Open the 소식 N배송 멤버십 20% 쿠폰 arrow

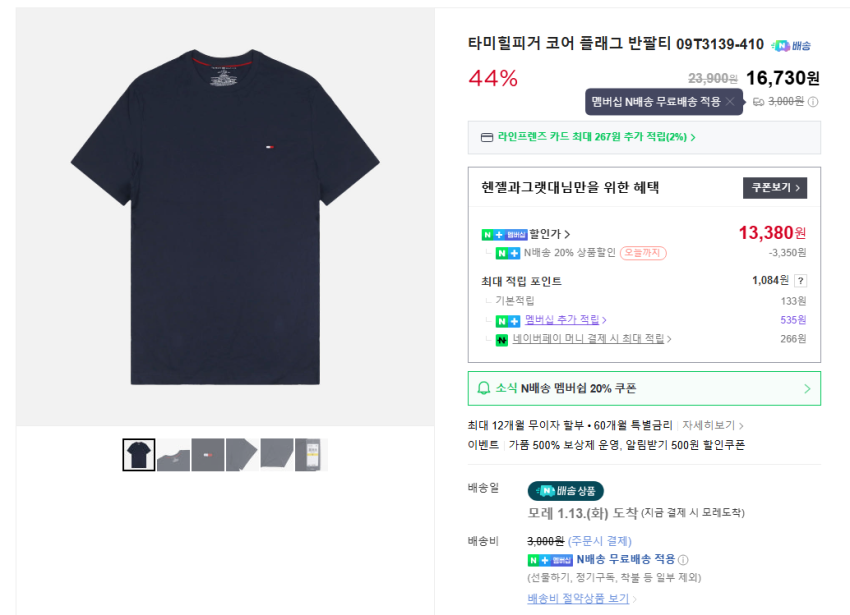tap(807, 389)
